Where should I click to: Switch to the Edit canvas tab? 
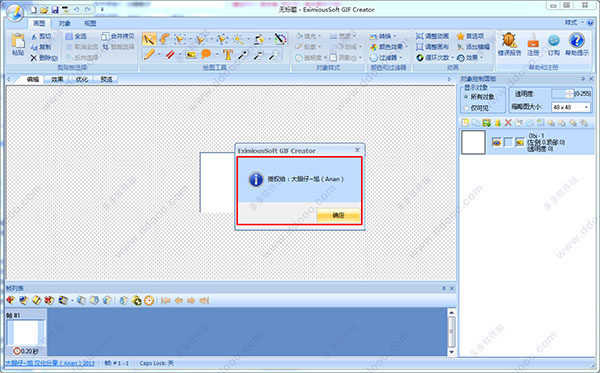[33, 80]
